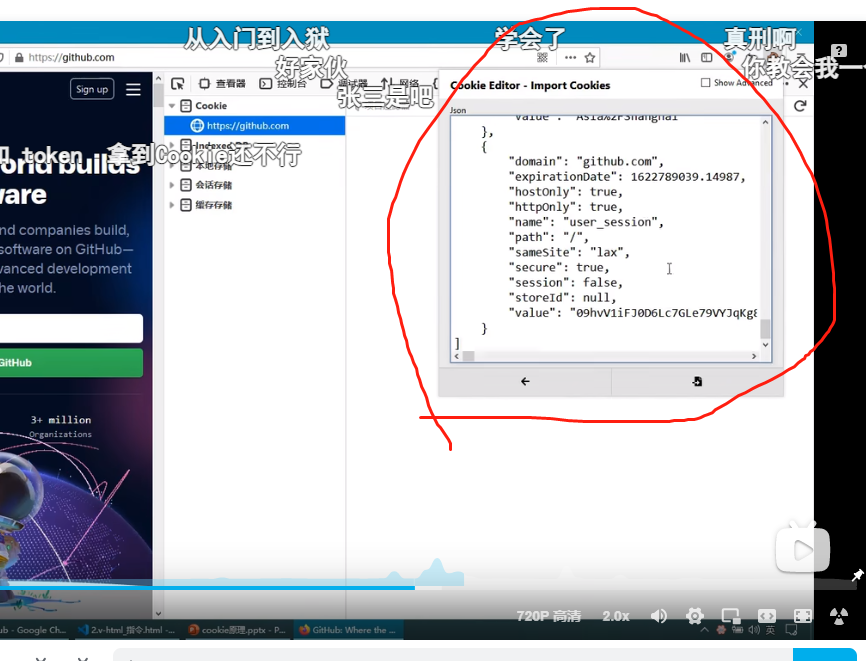This screenshot has height=661, width=866.
Task: Collapse the Cookie tree node
Action: coord(172,105)
